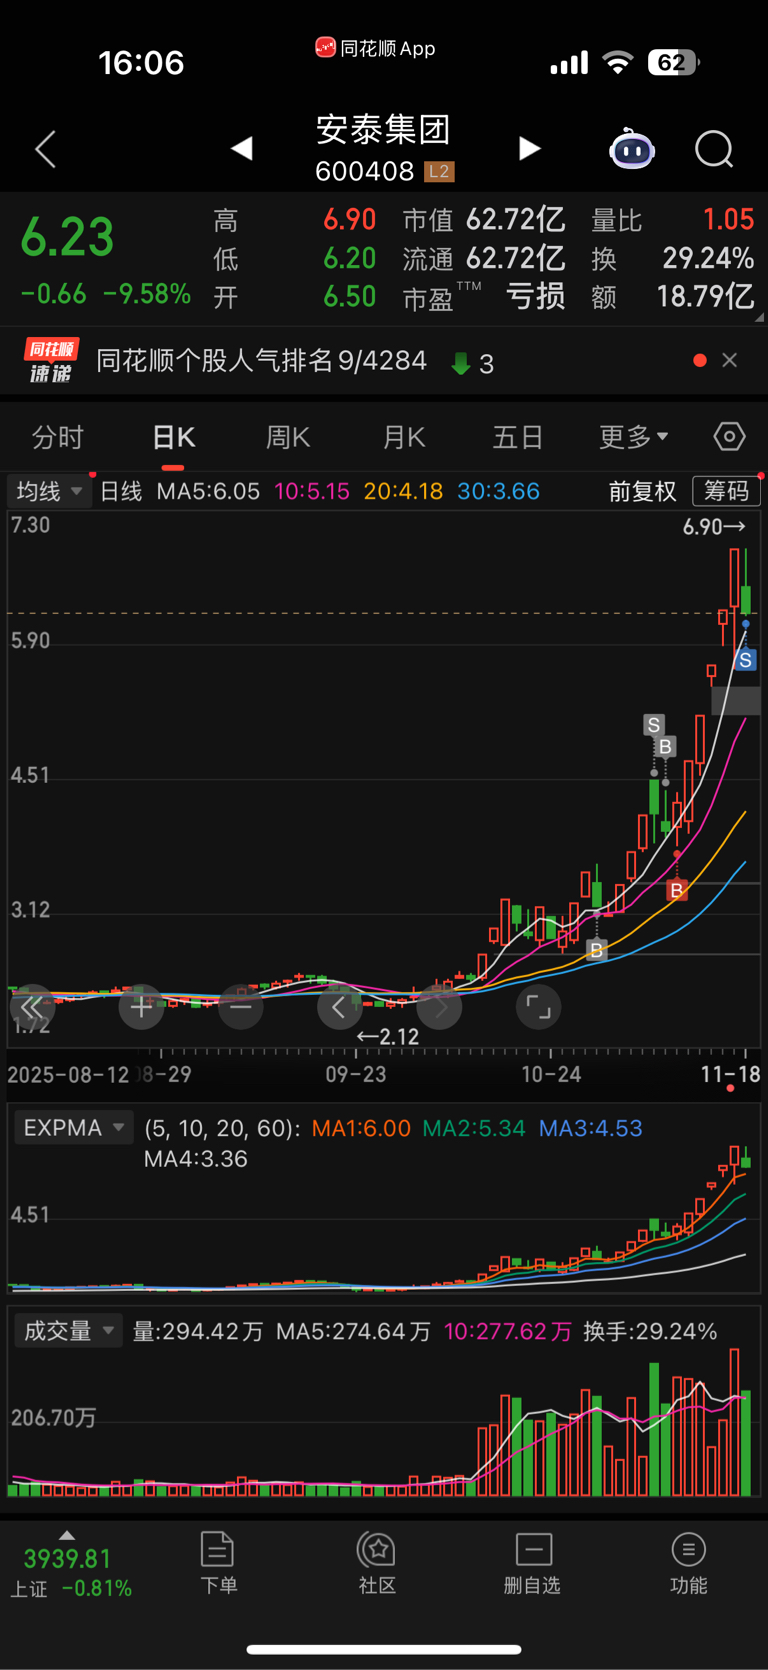Tap volume 量:294.42万 label
This screenshot has width=768, height=1670.
(x=198, y=1331)
